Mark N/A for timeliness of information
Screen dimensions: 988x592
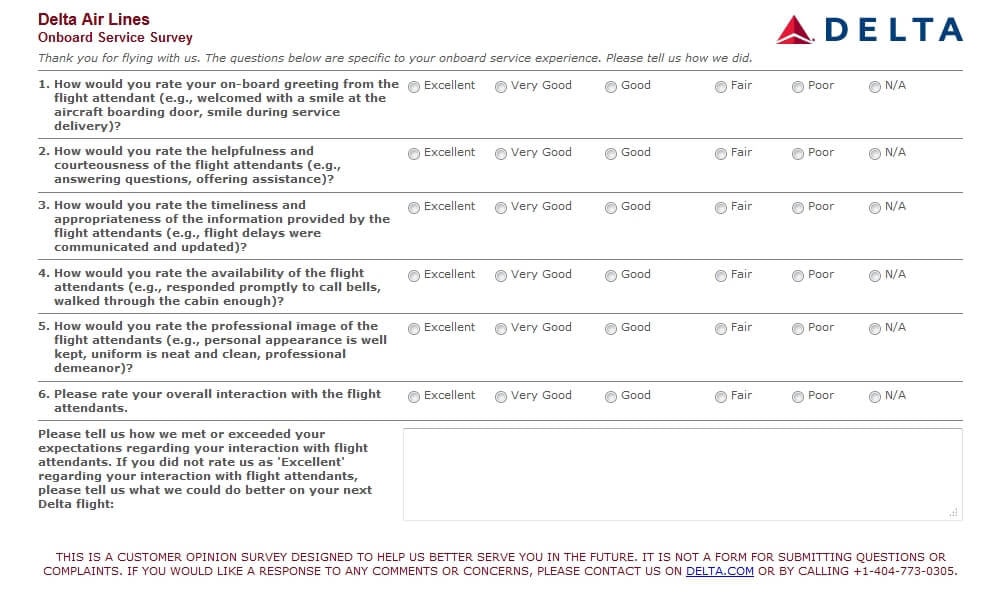[875, 208]
